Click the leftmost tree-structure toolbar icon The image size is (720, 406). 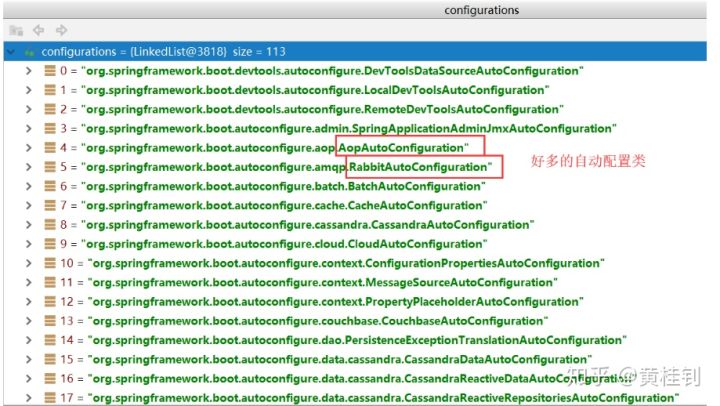tap(16, 31)
